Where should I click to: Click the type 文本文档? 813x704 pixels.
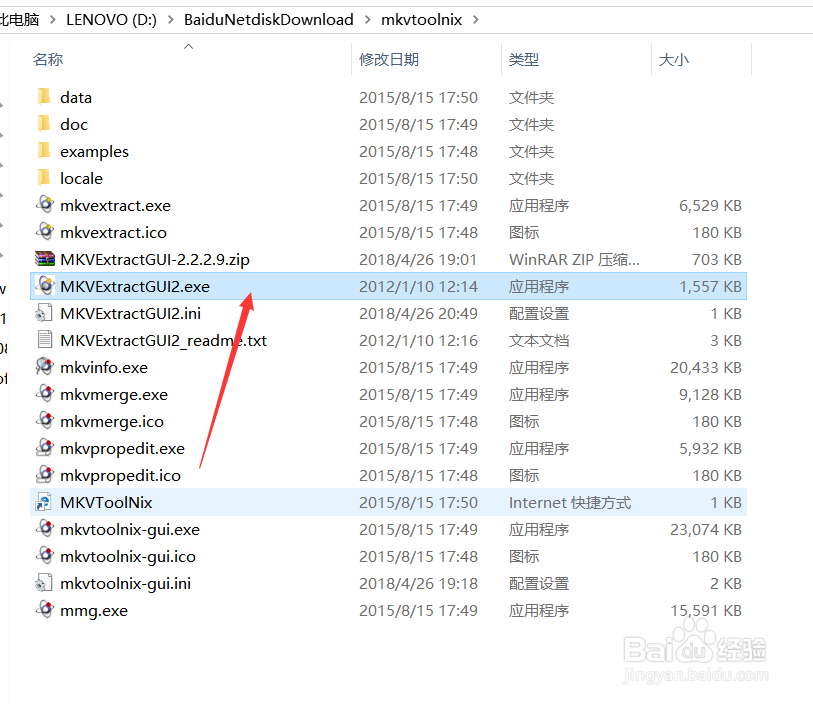pos(539,341)
